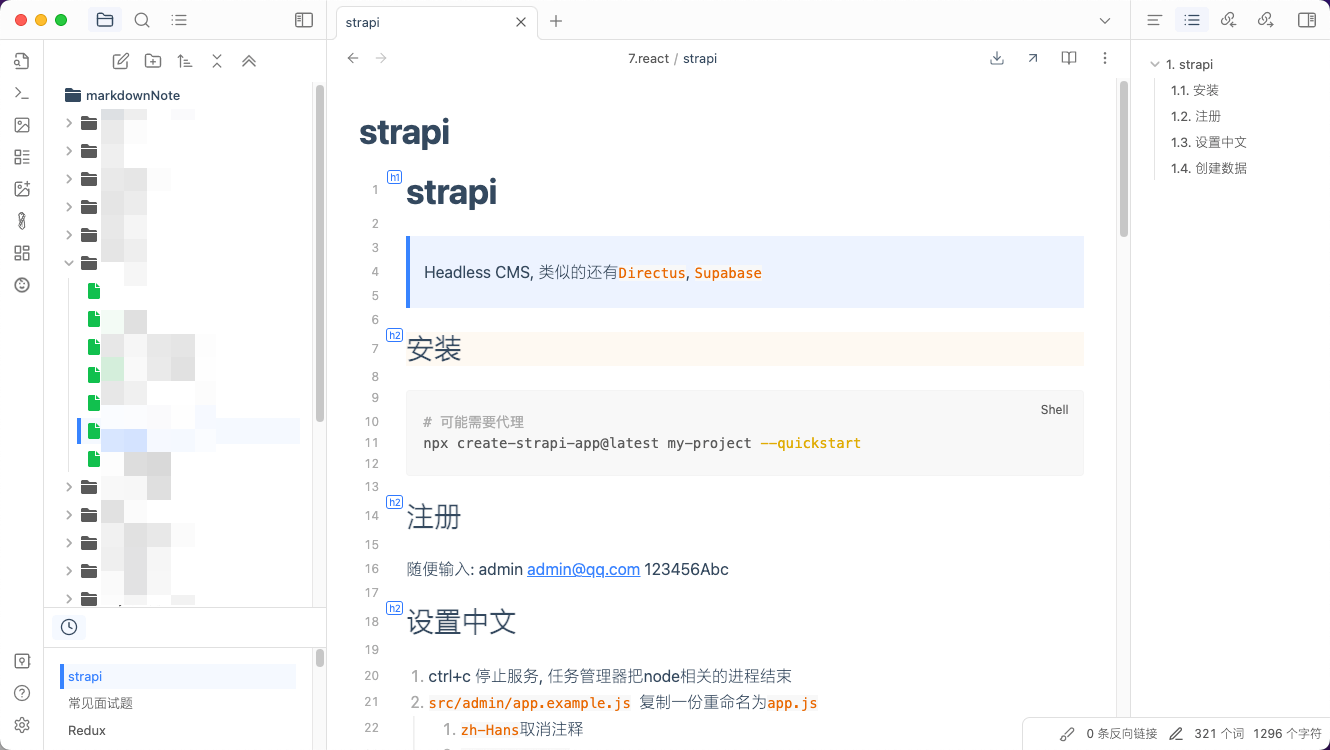Open the tab list dropdown chevron
Screen dimensions: 1330x750
(1105, 20)
